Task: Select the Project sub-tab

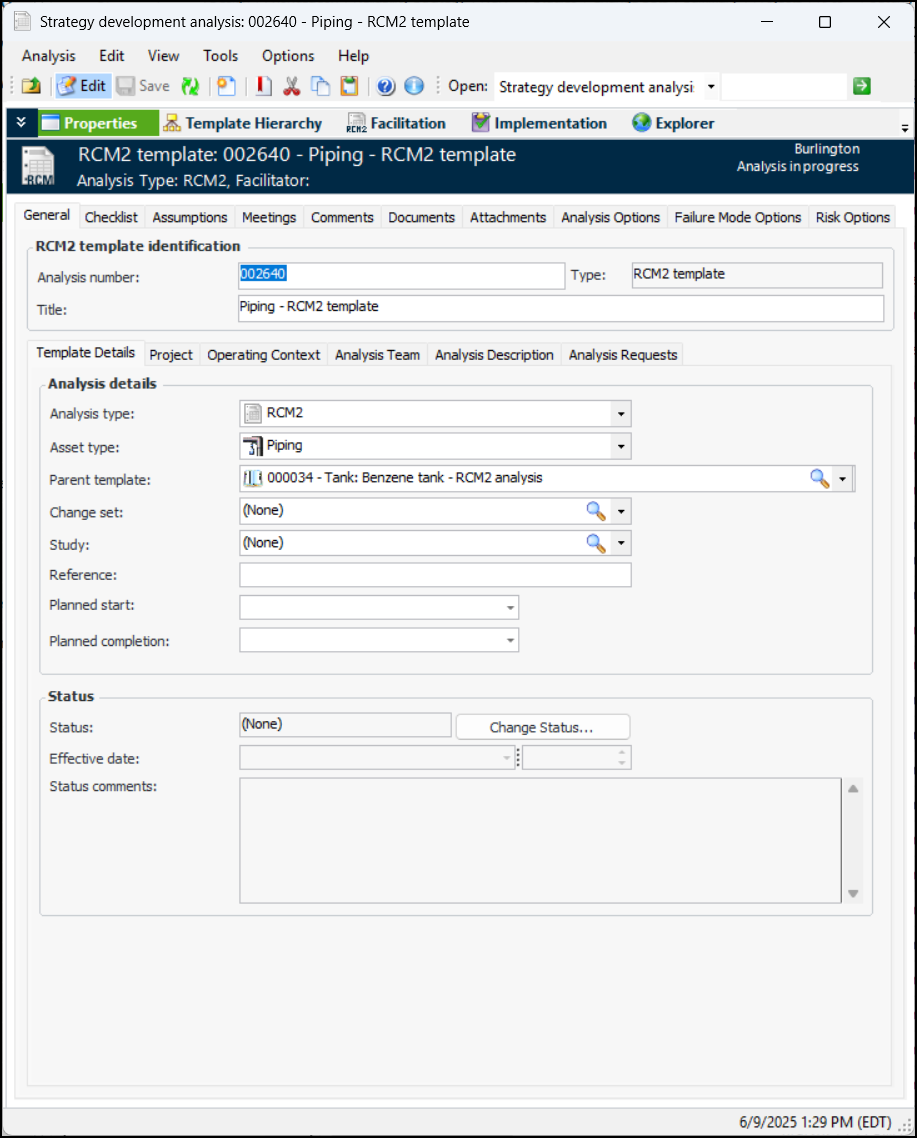Action: 171,355
